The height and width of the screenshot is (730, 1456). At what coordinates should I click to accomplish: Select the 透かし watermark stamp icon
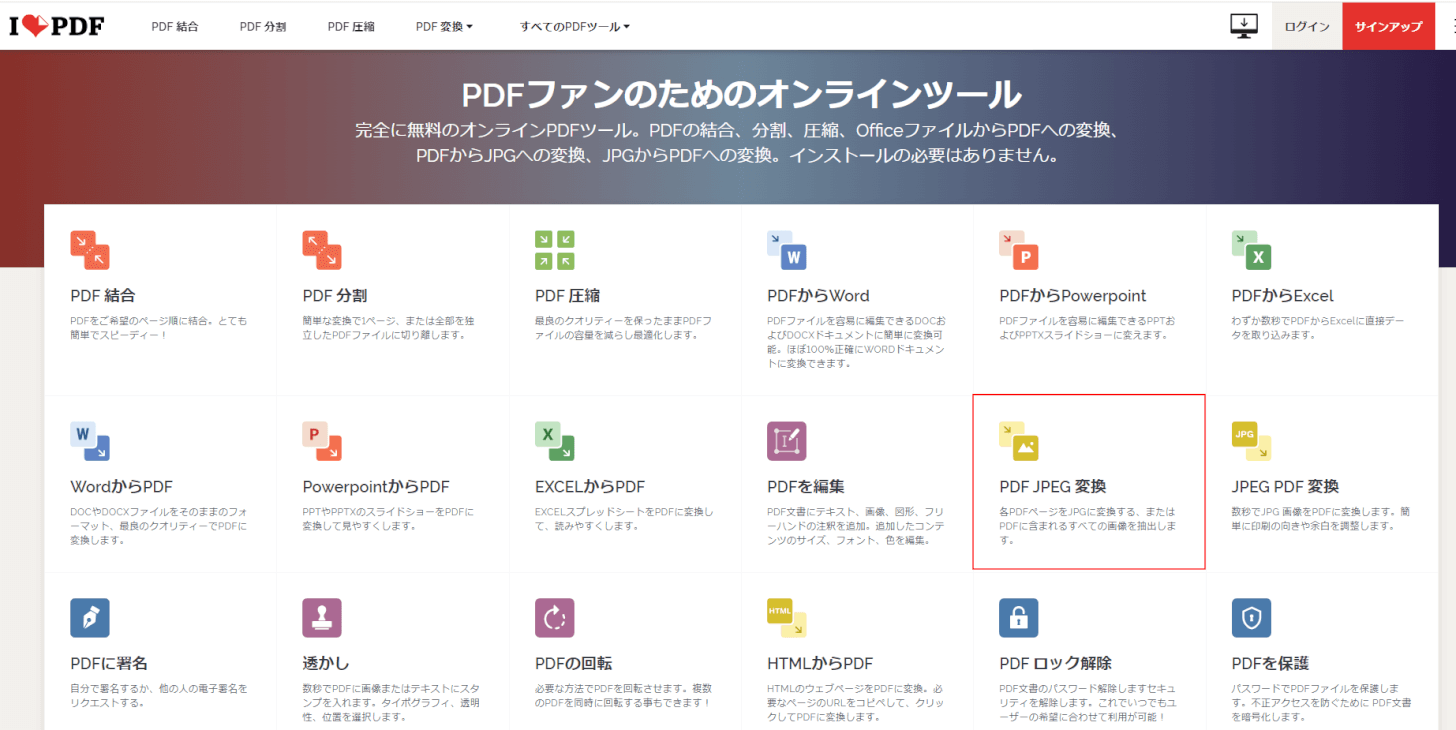click(x=322, y=618)
